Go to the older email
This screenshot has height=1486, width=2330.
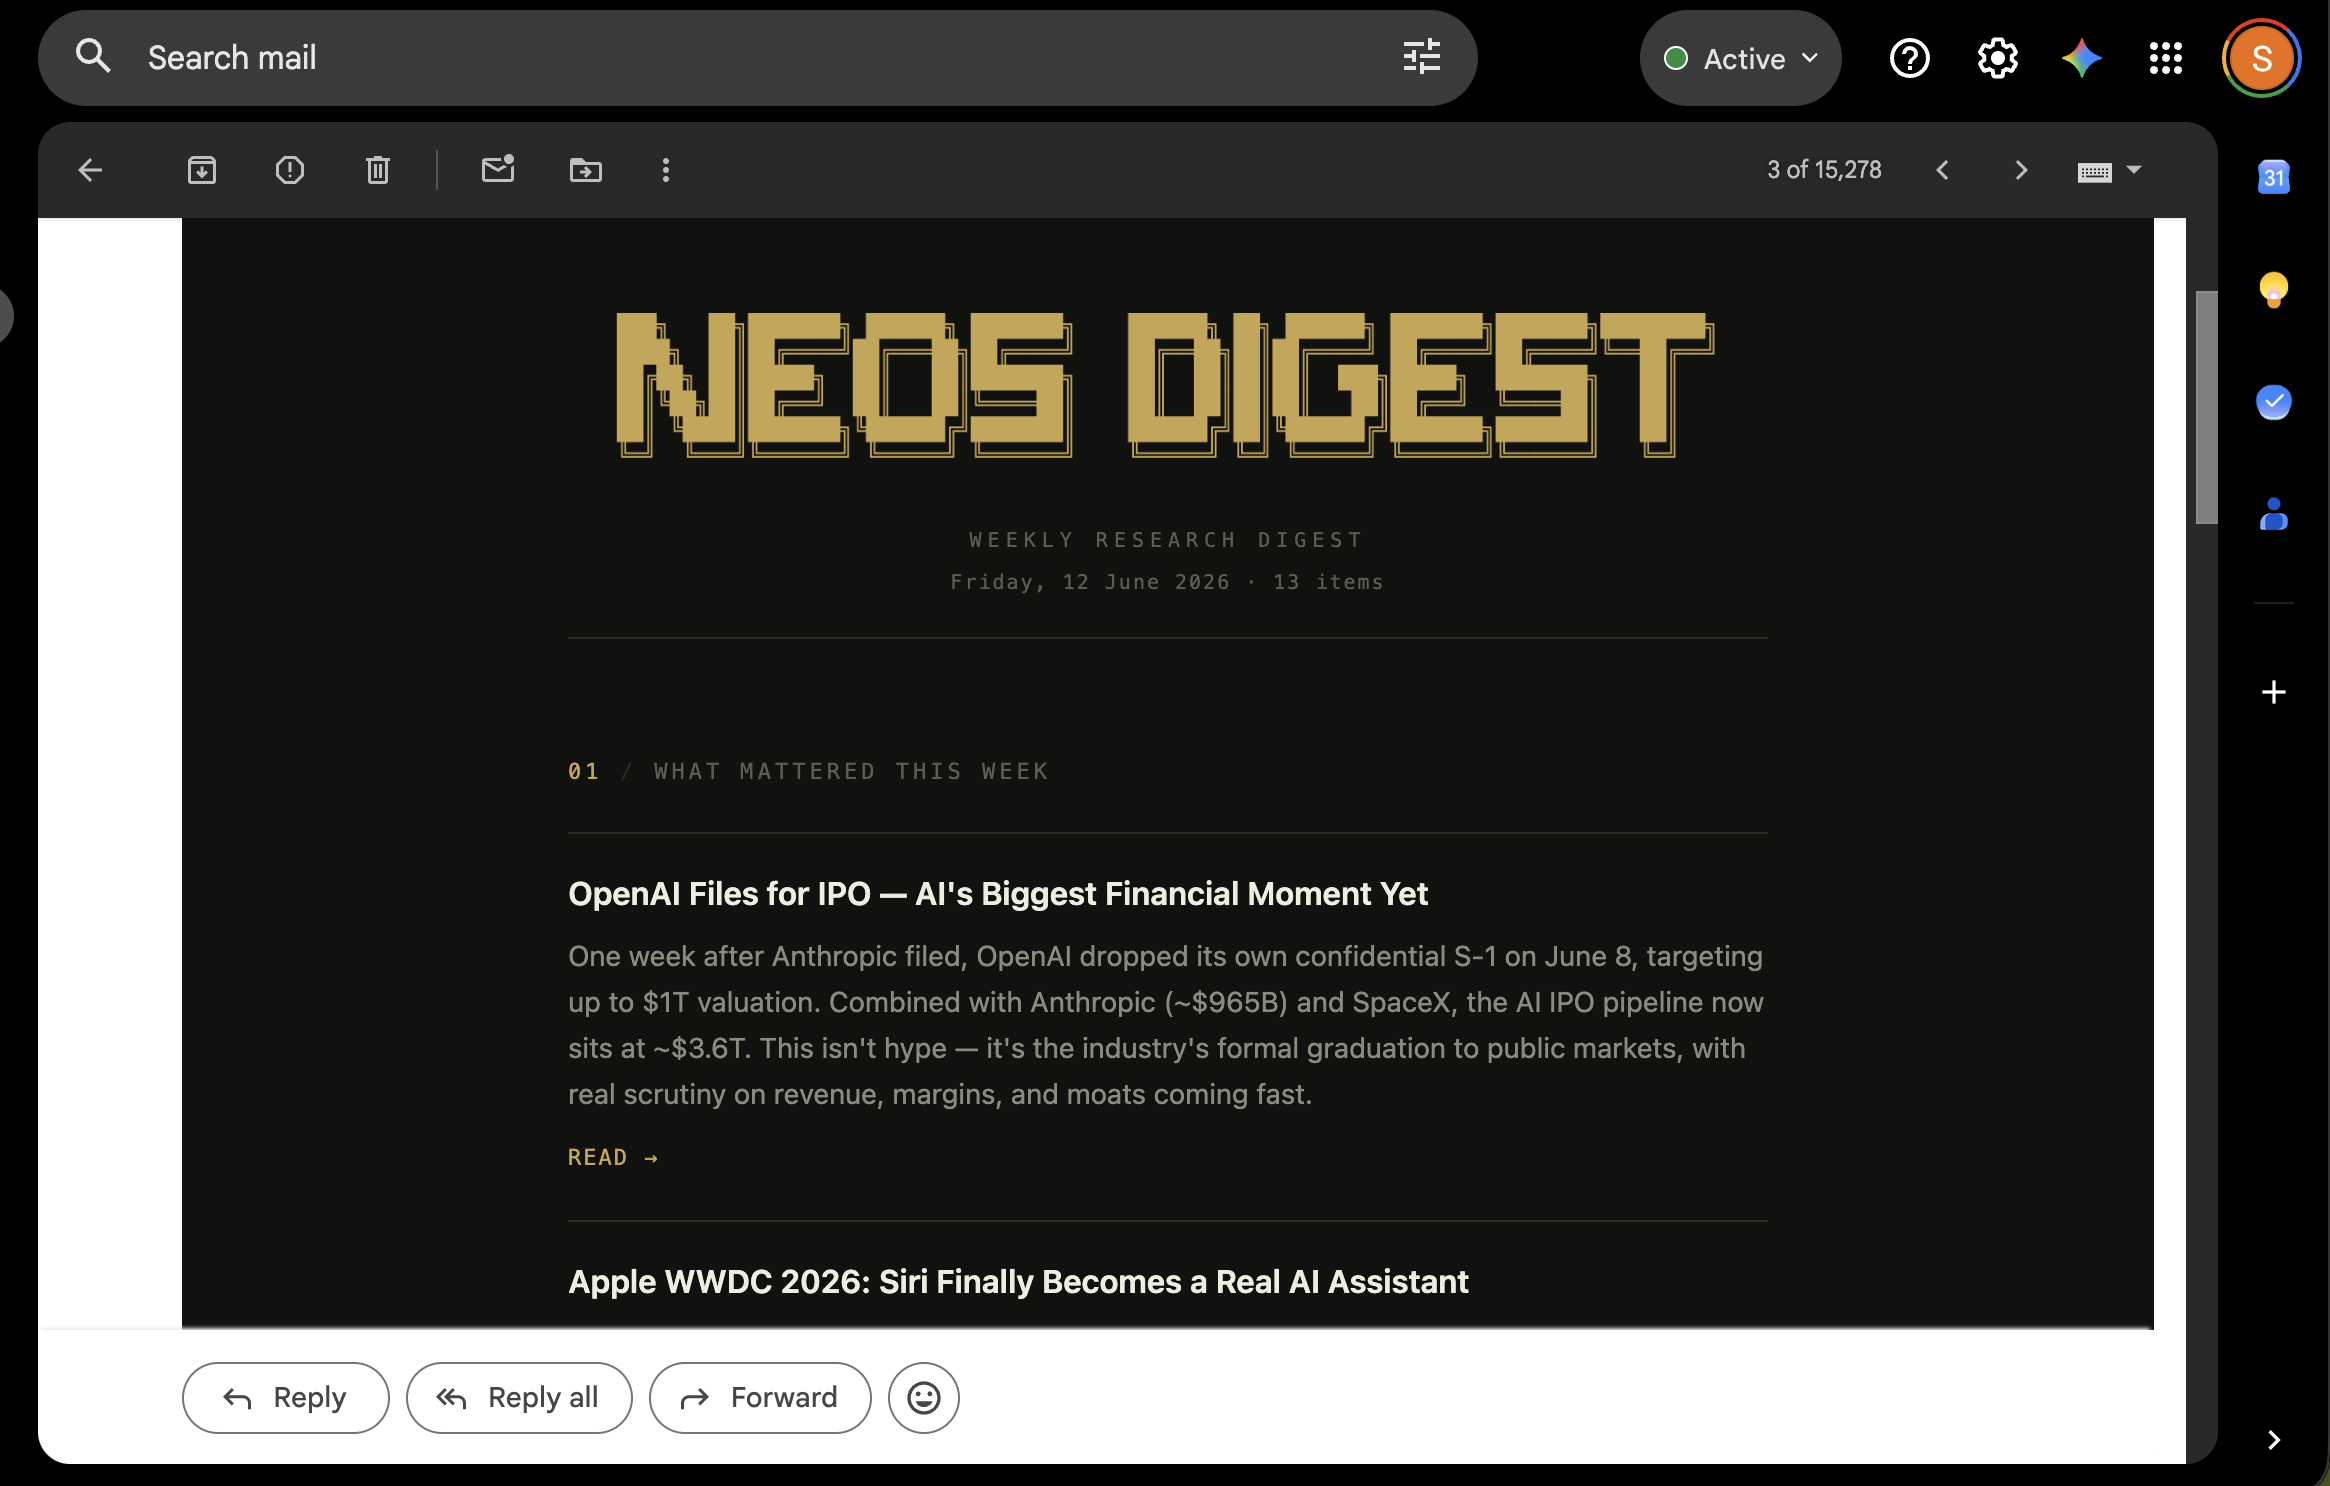tap(2021, 170)
